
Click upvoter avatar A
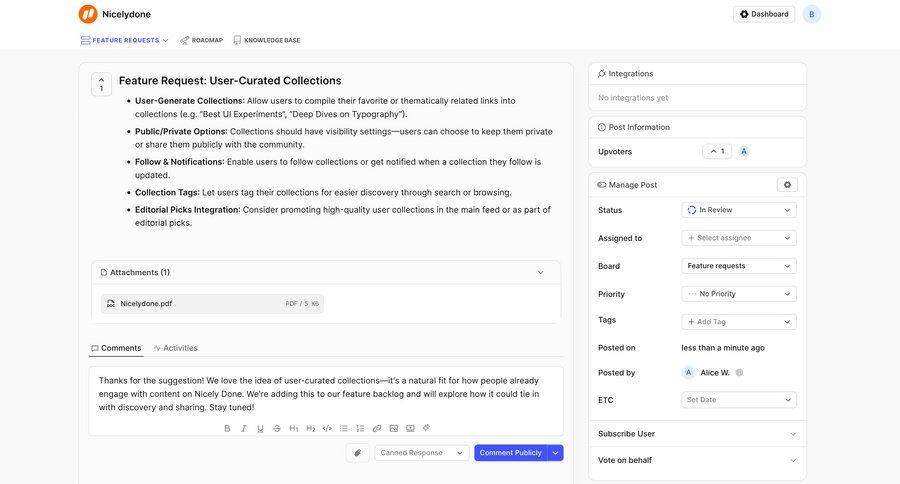744,152
